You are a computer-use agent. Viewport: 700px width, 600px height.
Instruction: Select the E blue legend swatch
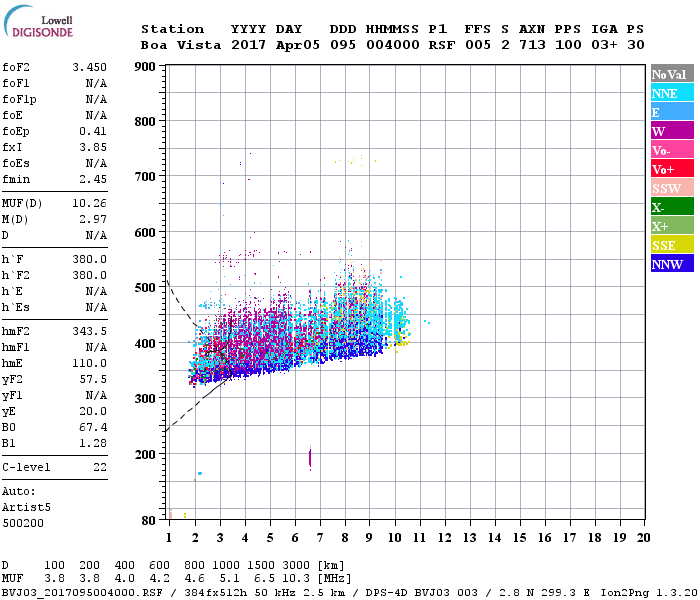click(672, 112)
